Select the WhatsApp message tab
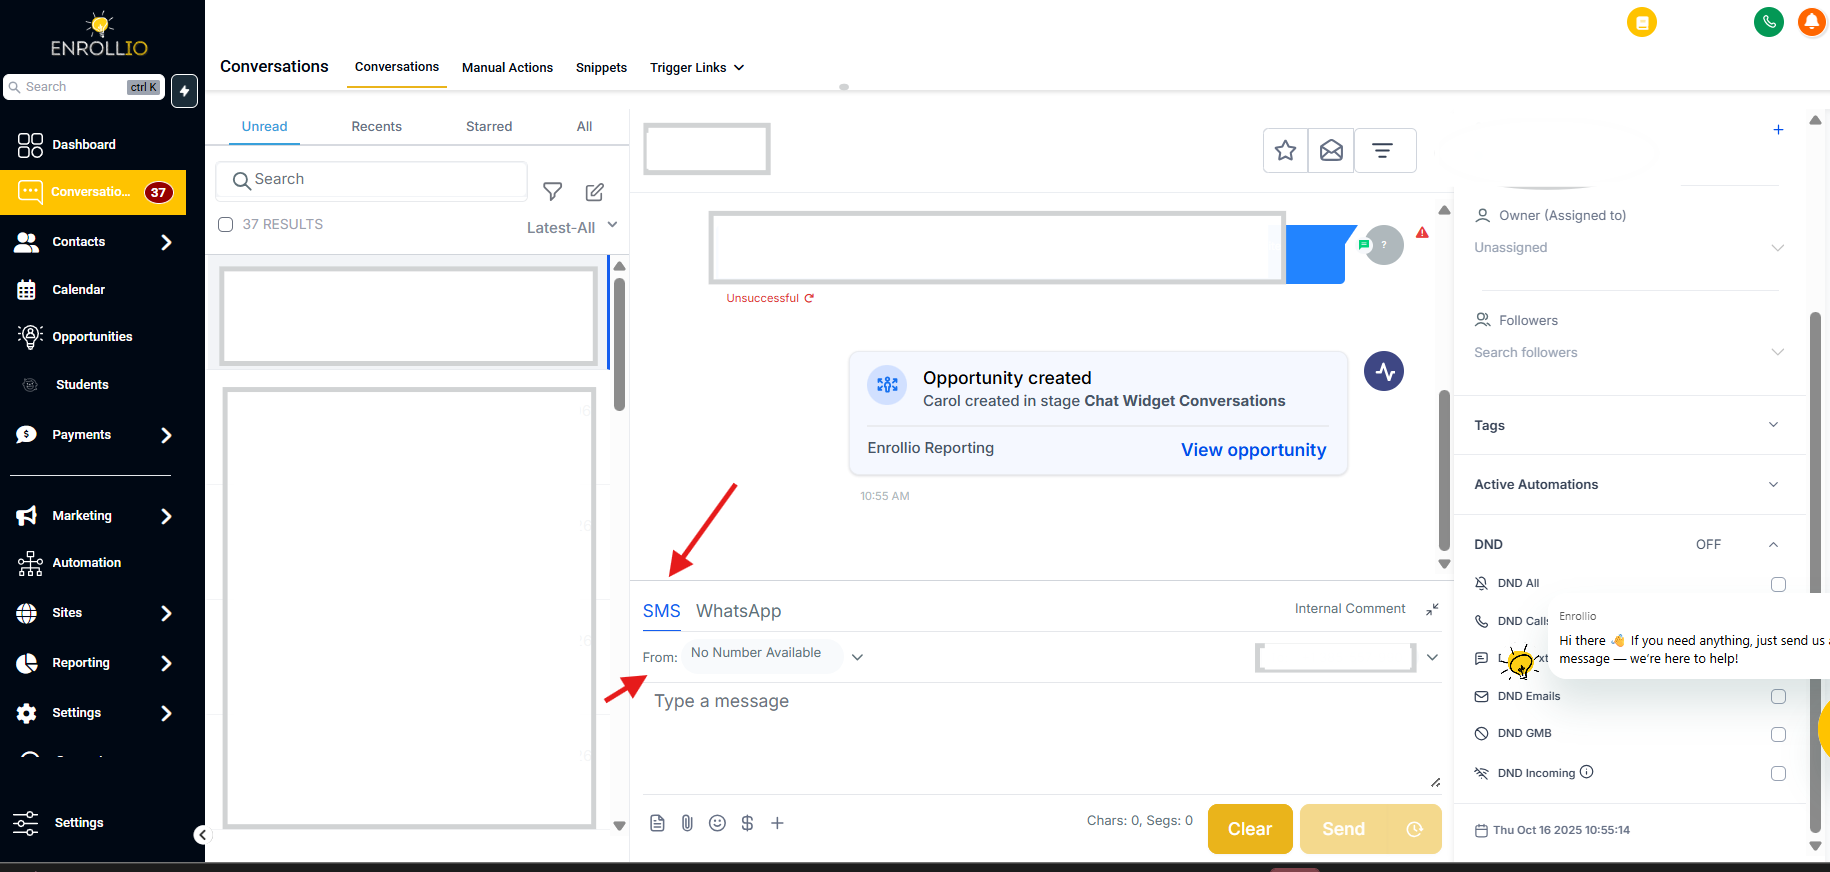The image size is (1830, 872). [739, 611]
